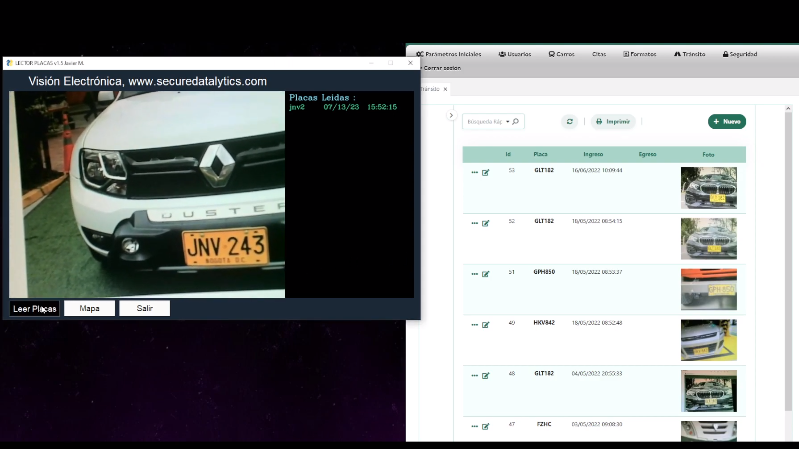This screenshot has width=799, height=449.
Task: Open the Usuarios menu
Action: [x=515, y=54]
